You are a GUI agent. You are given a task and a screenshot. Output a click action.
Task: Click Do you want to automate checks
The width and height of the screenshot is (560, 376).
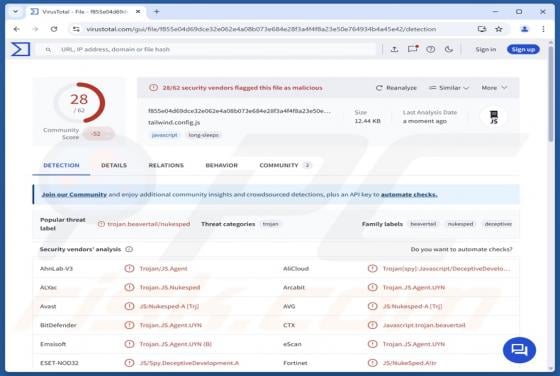pos(461,249)
